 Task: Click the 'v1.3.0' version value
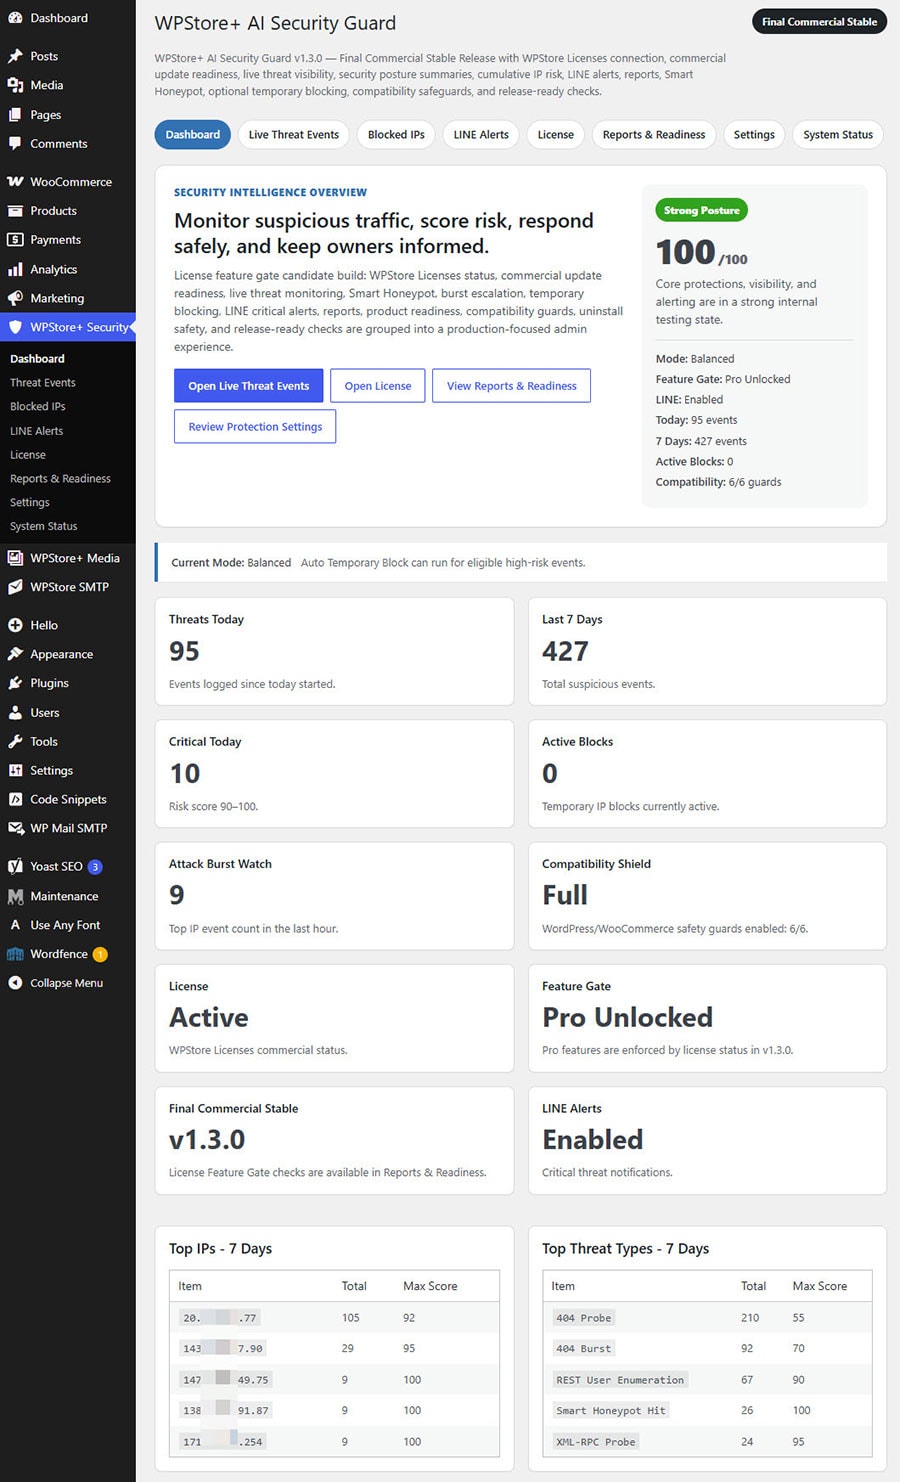[x=207, y=1140]
